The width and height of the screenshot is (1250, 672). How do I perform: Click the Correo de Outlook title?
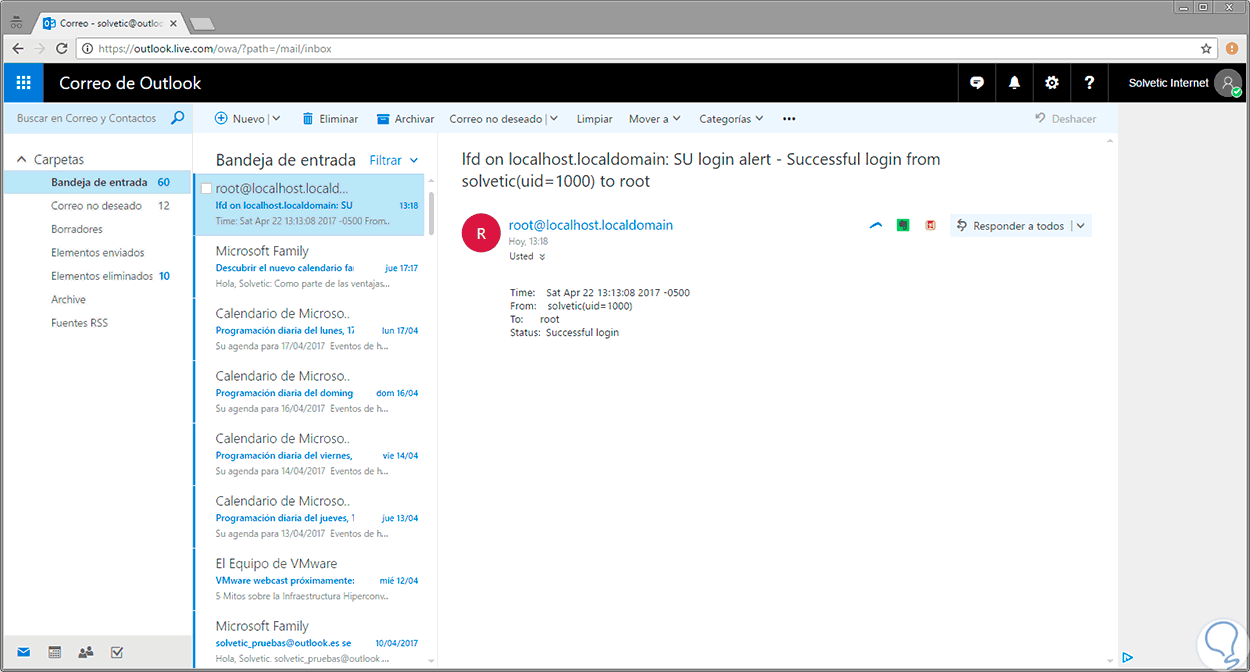(x=130, y=84)
